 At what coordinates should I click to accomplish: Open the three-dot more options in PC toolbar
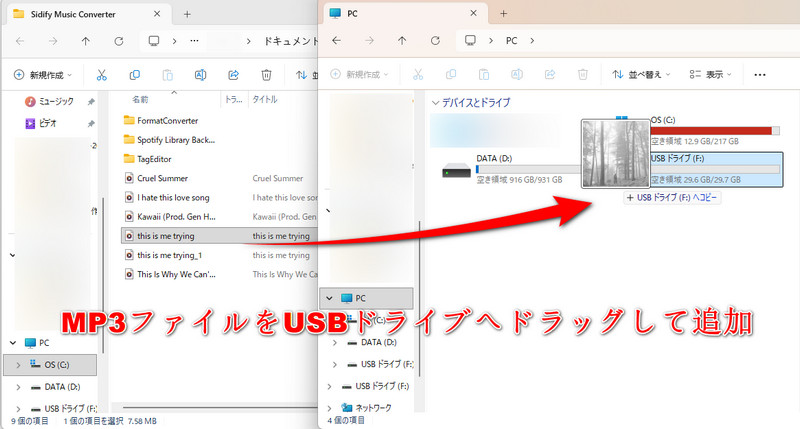[x=760, y=74]
